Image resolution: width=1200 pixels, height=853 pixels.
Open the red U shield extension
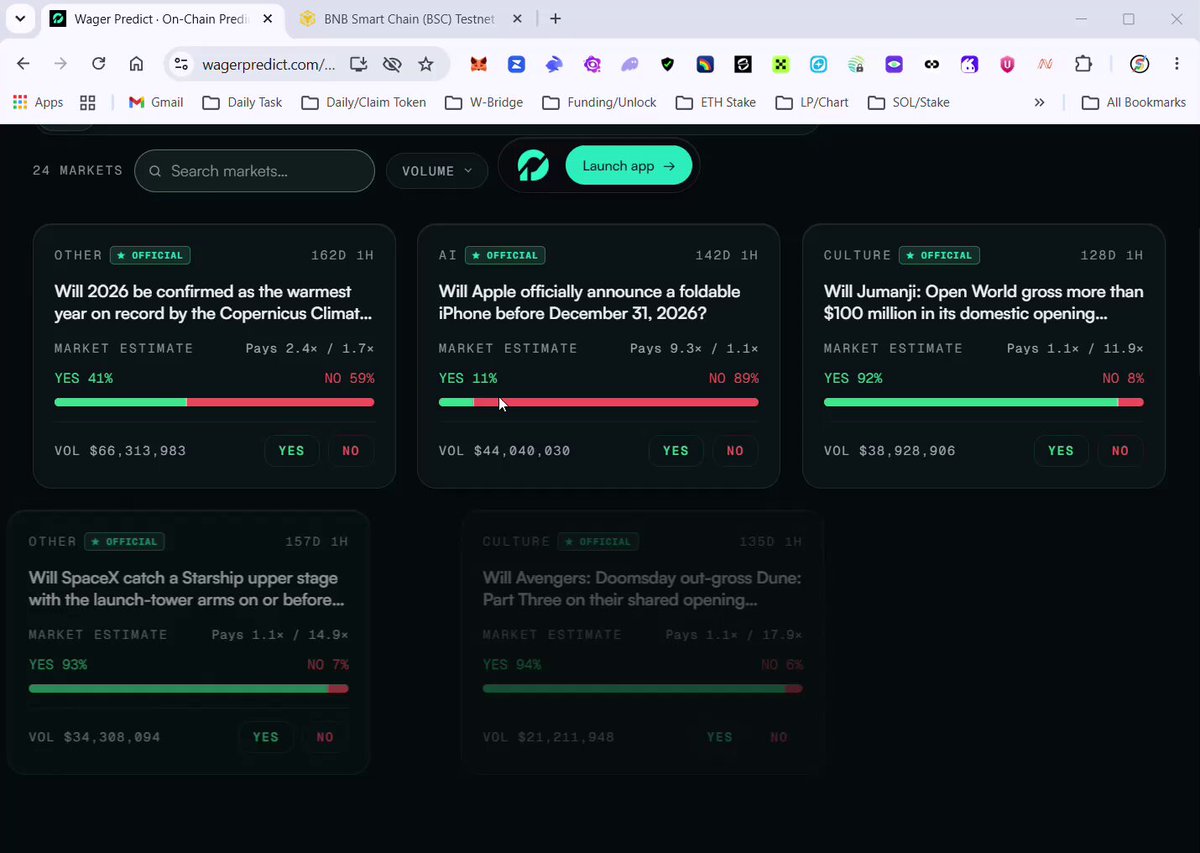[x=1007, y=64]
